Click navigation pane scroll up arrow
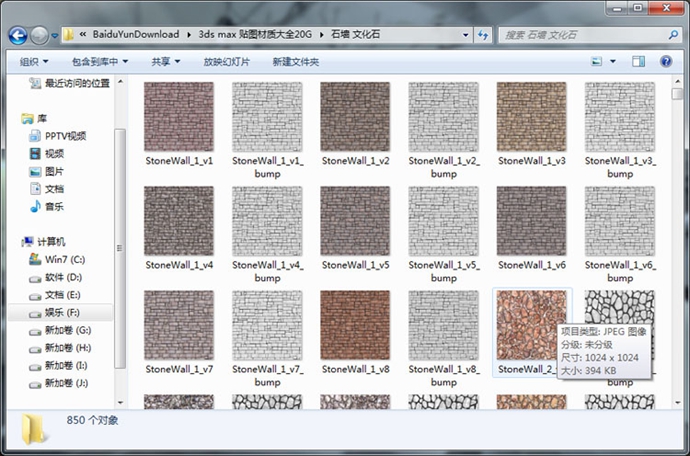690x456 pixels. click(120, 82)
